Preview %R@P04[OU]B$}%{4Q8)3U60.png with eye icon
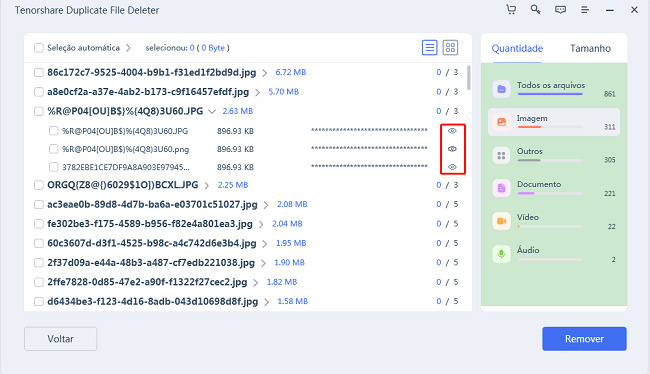The height and width of the screenshot is (374, 650). point(452,149)
